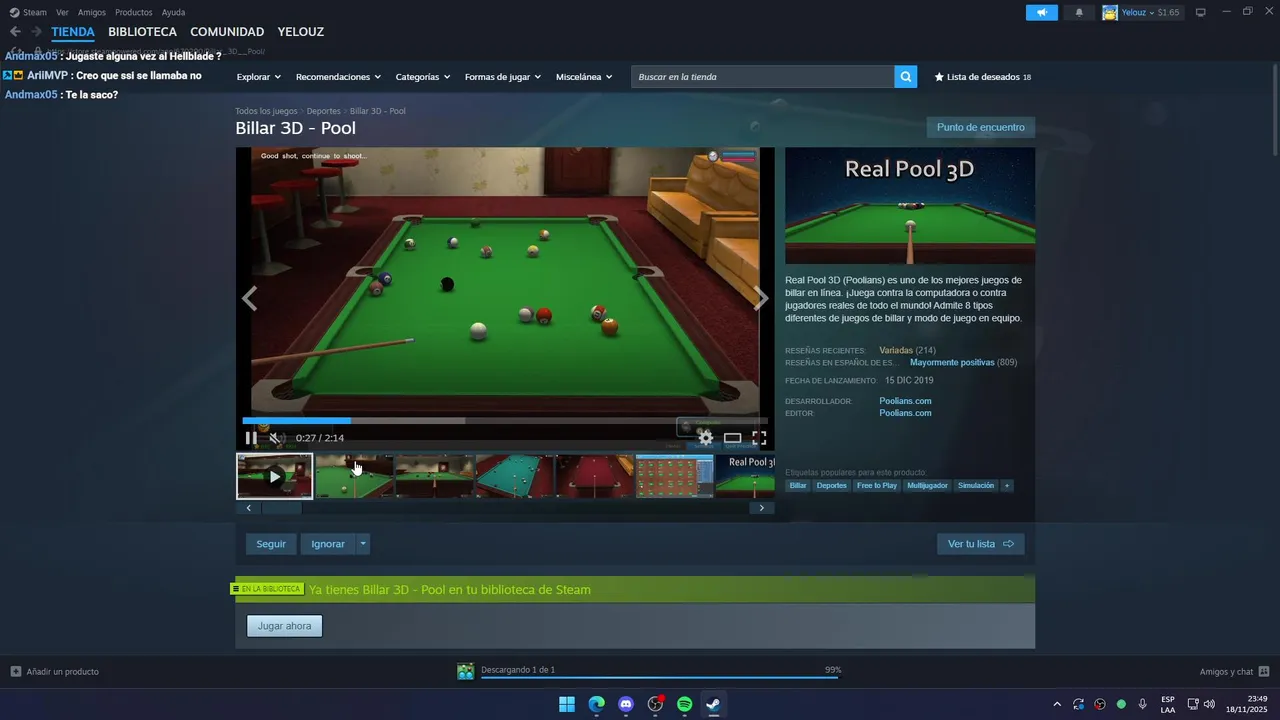This screenshot has width=1280, height=720.
Task: Switch to COMUNIDAD tab
Action: pyautogui.click(x=227, y=32)
